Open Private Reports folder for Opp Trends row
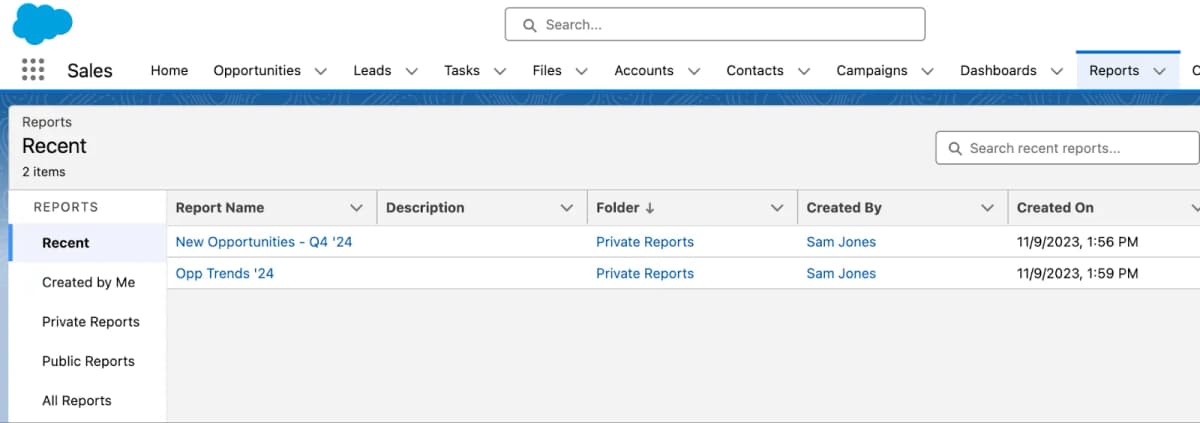The image size is (1200, 423). pos(645,273)
